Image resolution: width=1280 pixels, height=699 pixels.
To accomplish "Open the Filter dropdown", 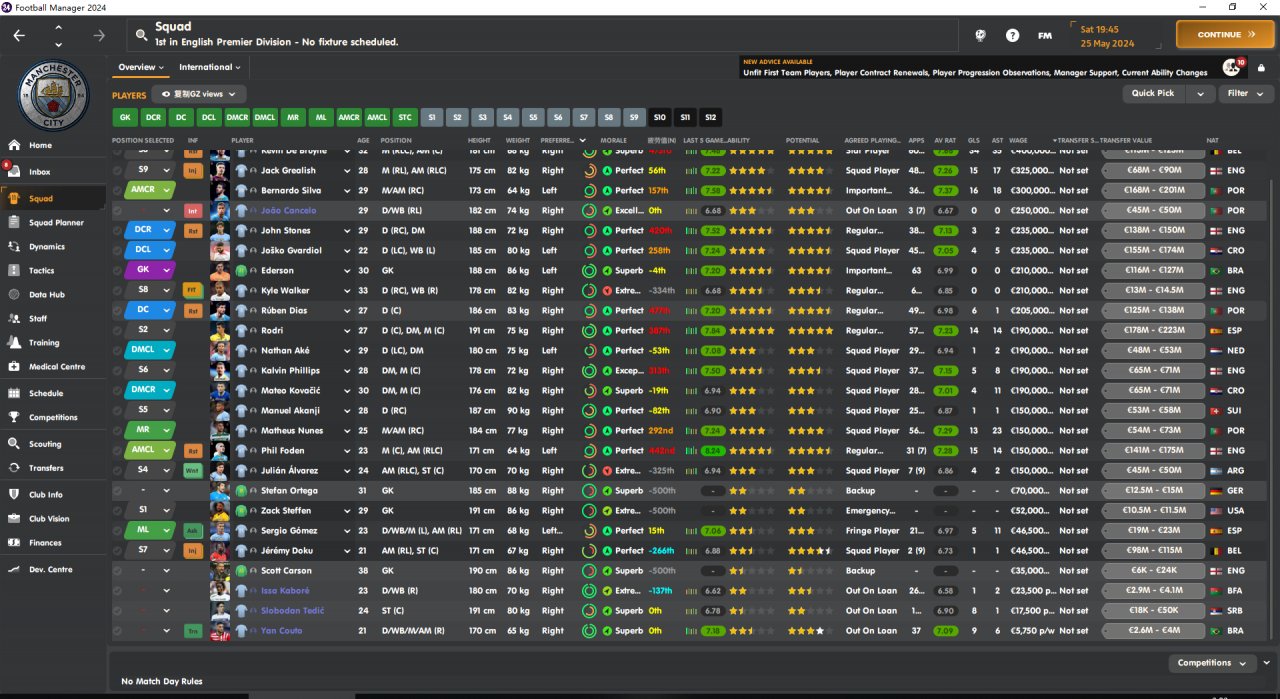I will tap(1245, 93).
